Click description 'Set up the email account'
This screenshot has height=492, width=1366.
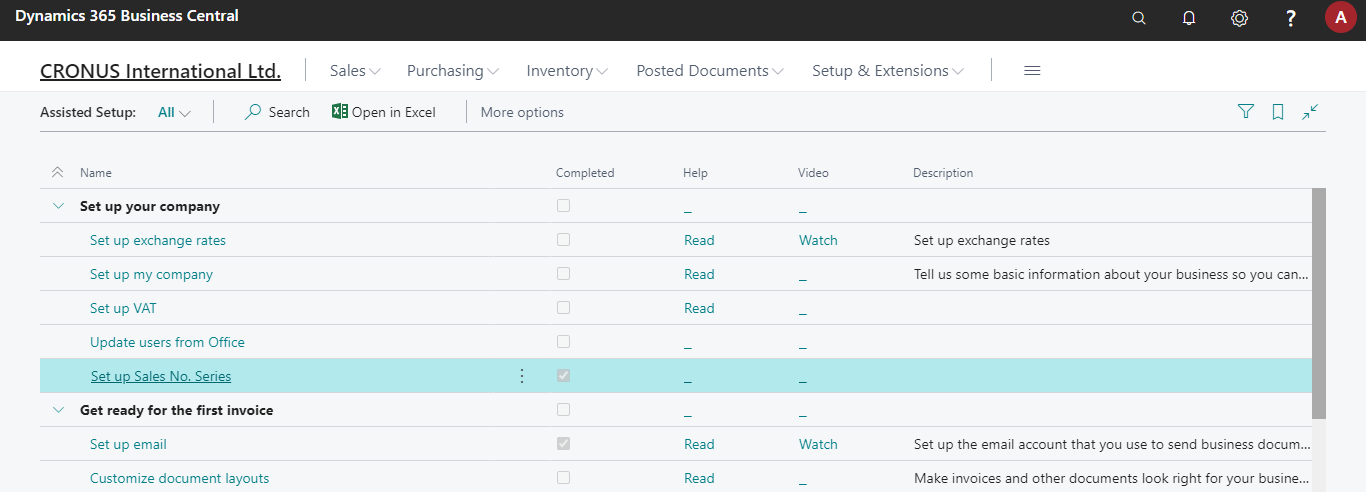coord(1111,444)
